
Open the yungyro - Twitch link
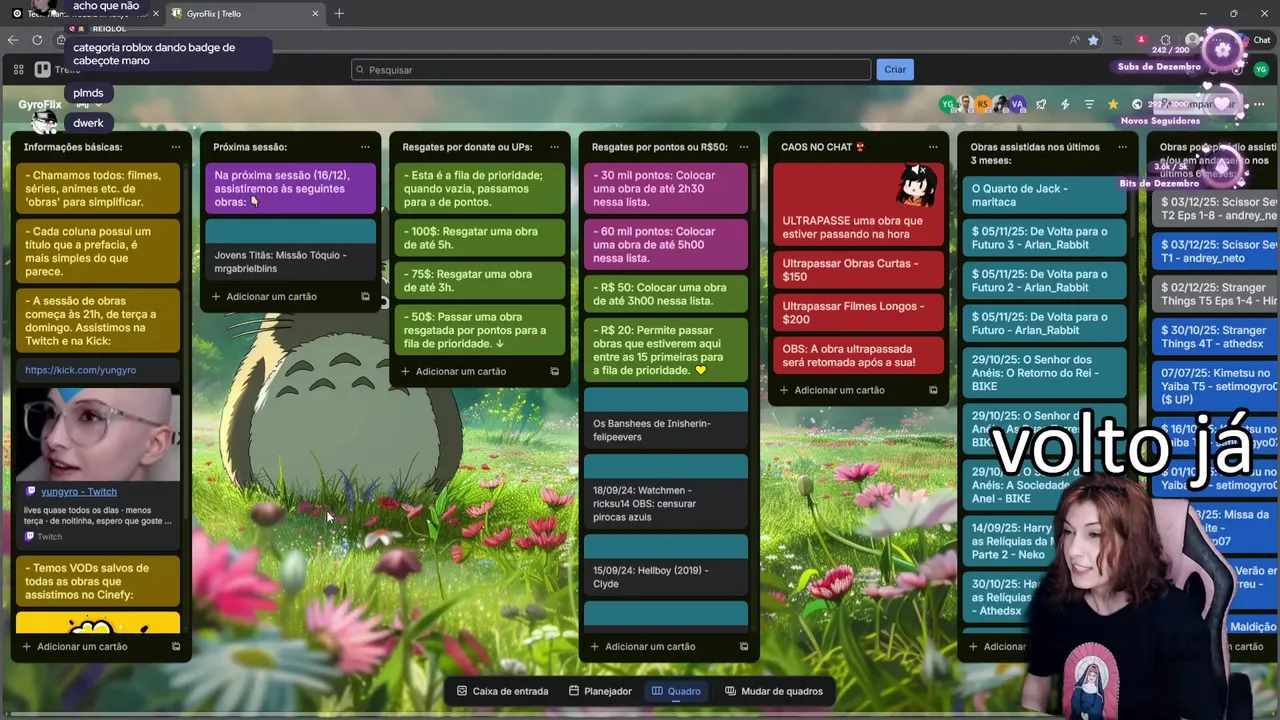(x=78, y=492)
